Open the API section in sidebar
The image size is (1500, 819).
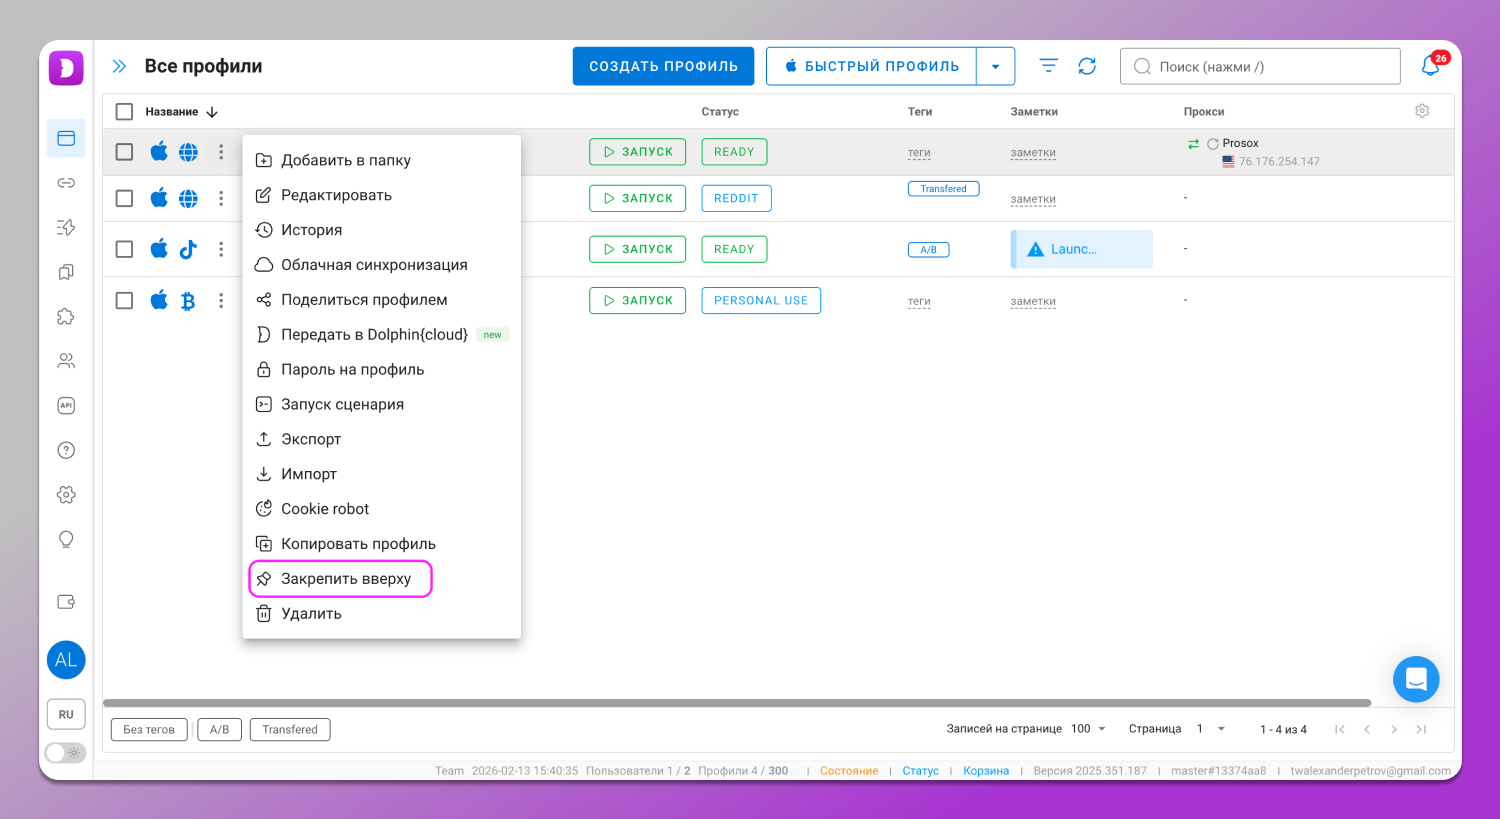[x=66, y=405]
